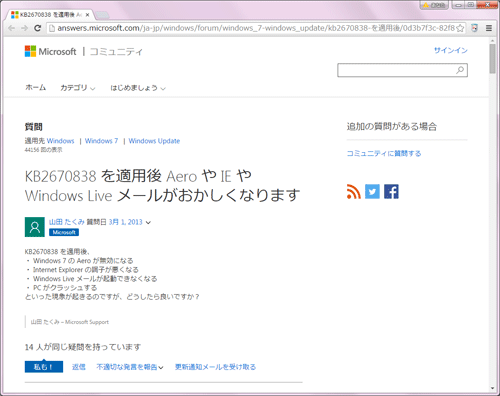Open the RSS feed icon

click(354, 191)
